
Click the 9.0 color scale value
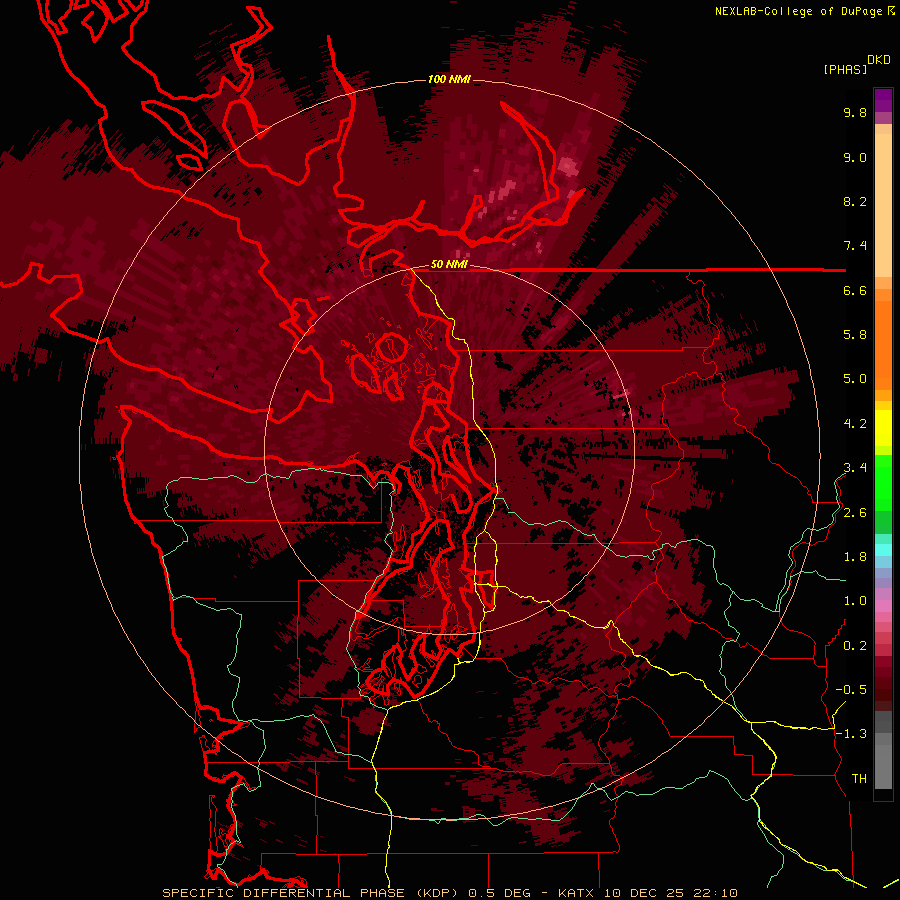(855, 157)
